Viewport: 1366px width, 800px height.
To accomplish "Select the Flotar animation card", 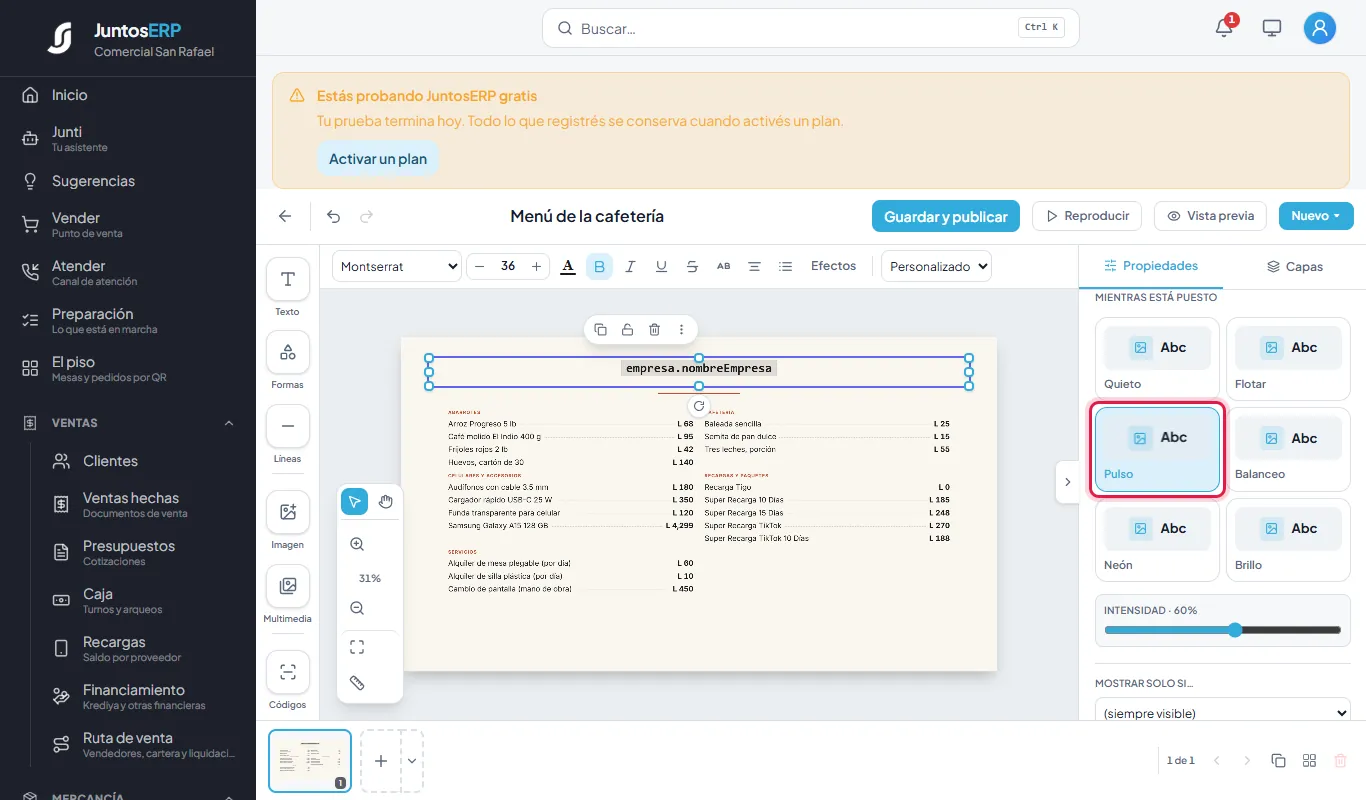I will (x=1288, y=359).
